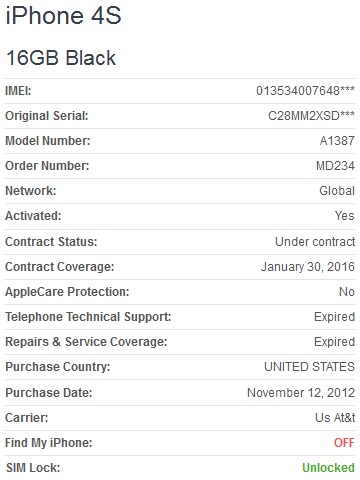The image size is (360, 480).
Task: Click the Telephone Technical Support Expired value
Action: 334,317
